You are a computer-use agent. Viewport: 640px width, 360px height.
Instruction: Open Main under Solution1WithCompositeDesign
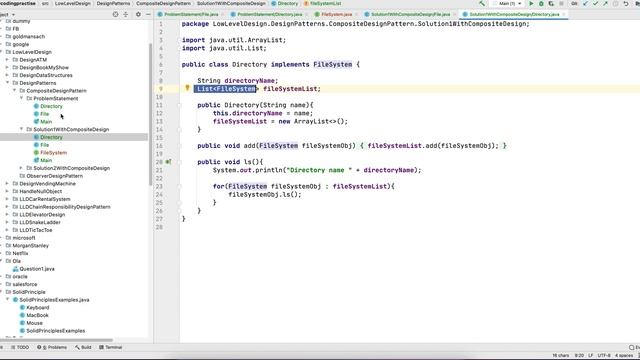coord(46,160)
